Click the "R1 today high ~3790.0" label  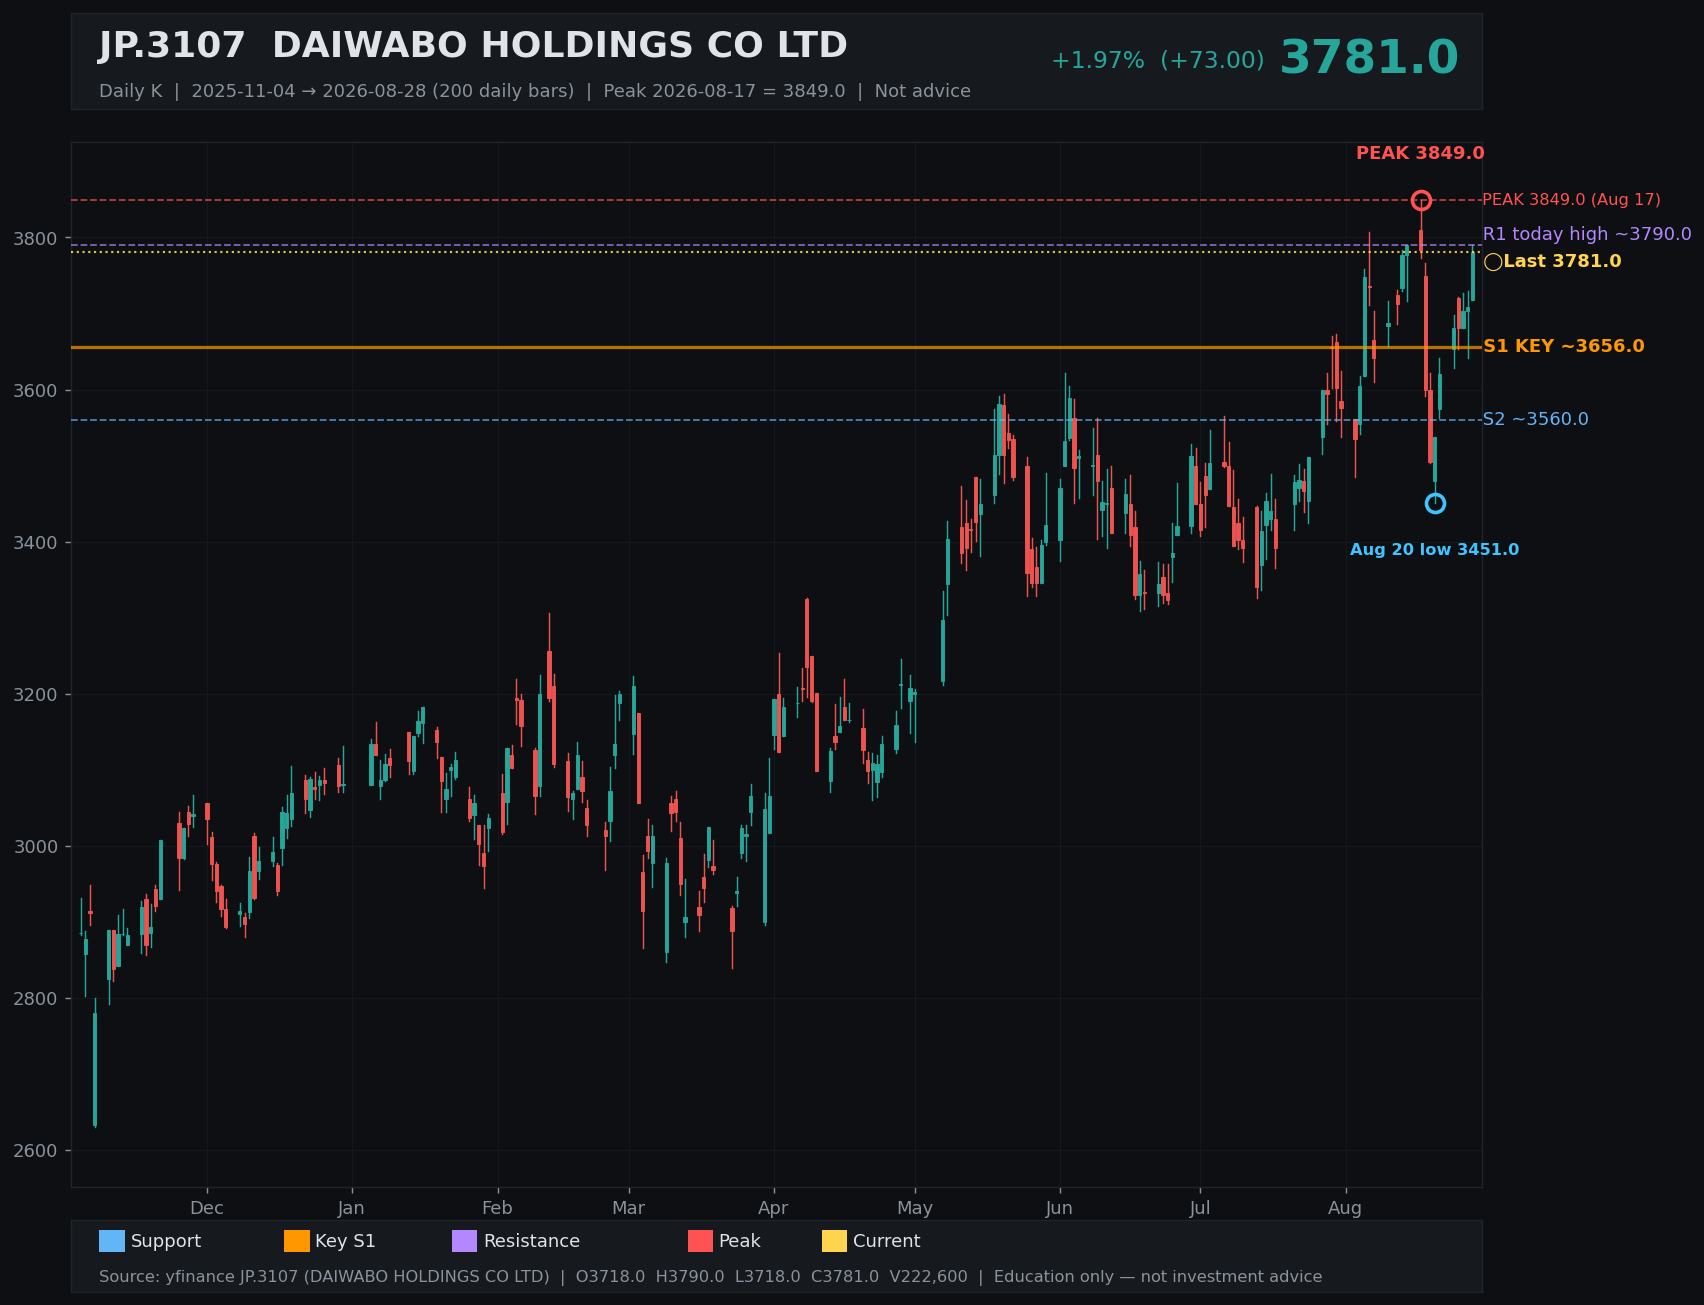click(x=1587, y=234)
